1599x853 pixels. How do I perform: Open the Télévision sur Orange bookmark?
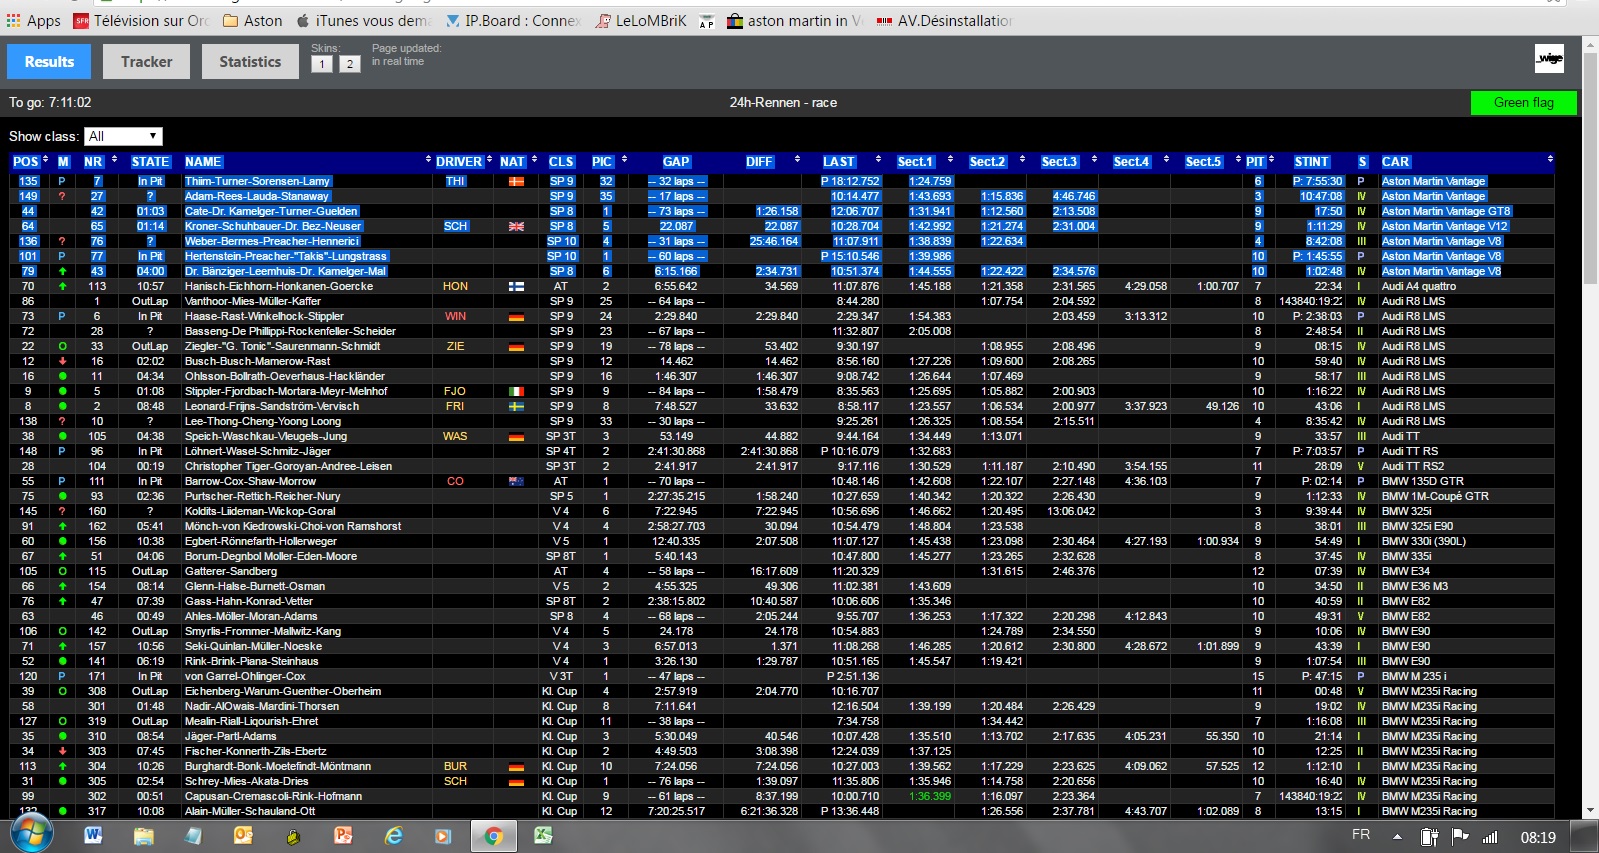coord(142,20)
